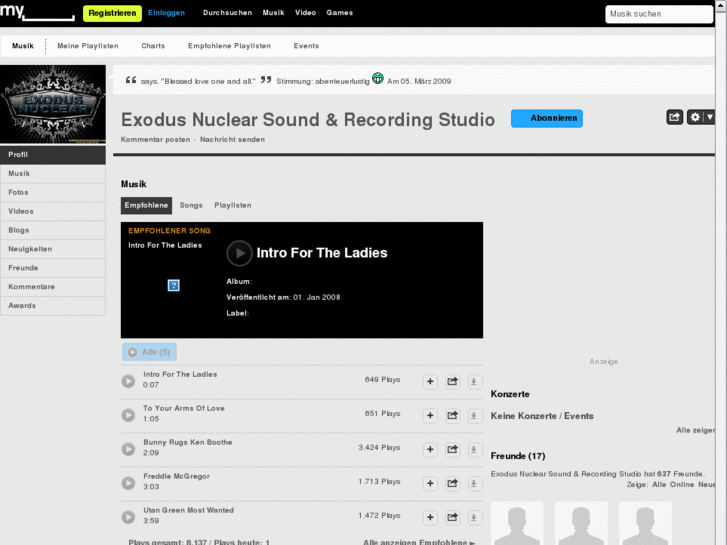
Task: Subscribe using the Abonnieren button
Action: (547, 118)
